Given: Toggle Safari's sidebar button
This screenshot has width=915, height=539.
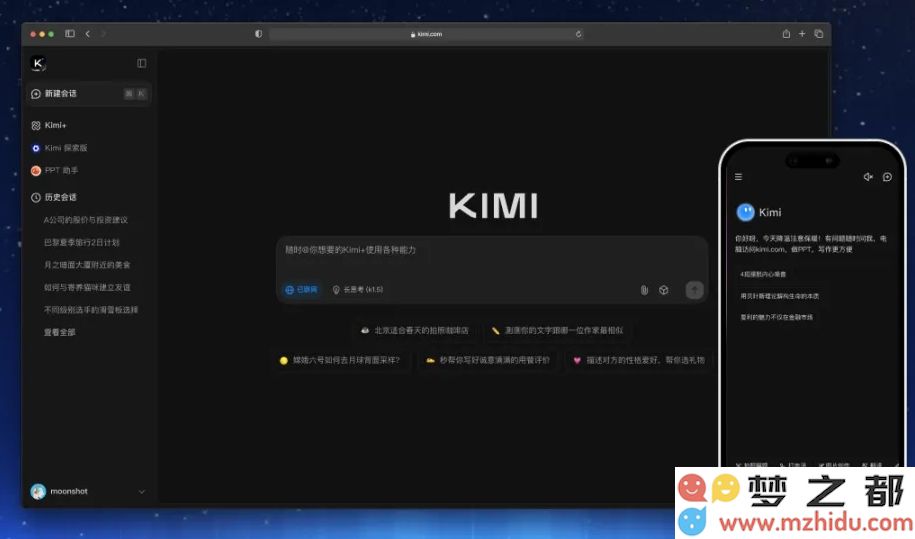Looking at the screenshot, I should click(x=70, y=34).
